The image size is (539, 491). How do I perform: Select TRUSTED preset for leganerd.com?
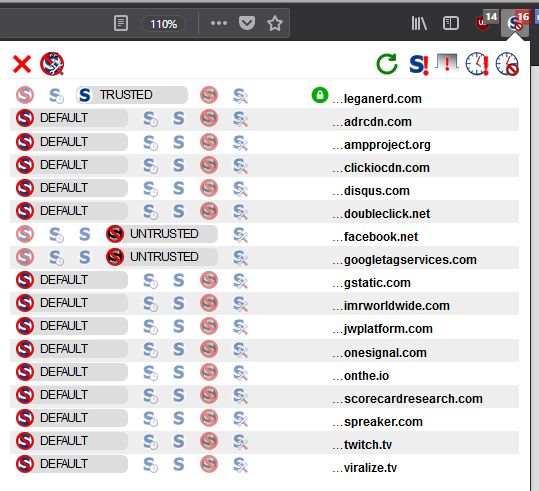132,95
